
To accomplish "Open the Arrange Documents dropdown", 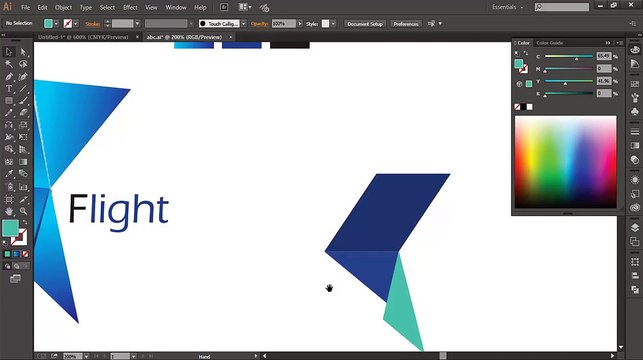I will [245, 7].
